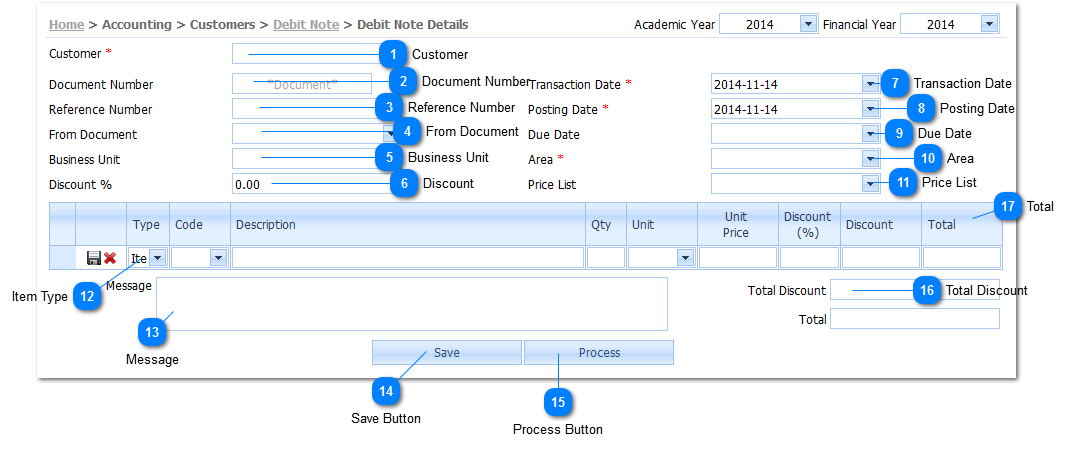Expand the Code dropdown in grid row

pyautogui.click(x=218, y=258)
